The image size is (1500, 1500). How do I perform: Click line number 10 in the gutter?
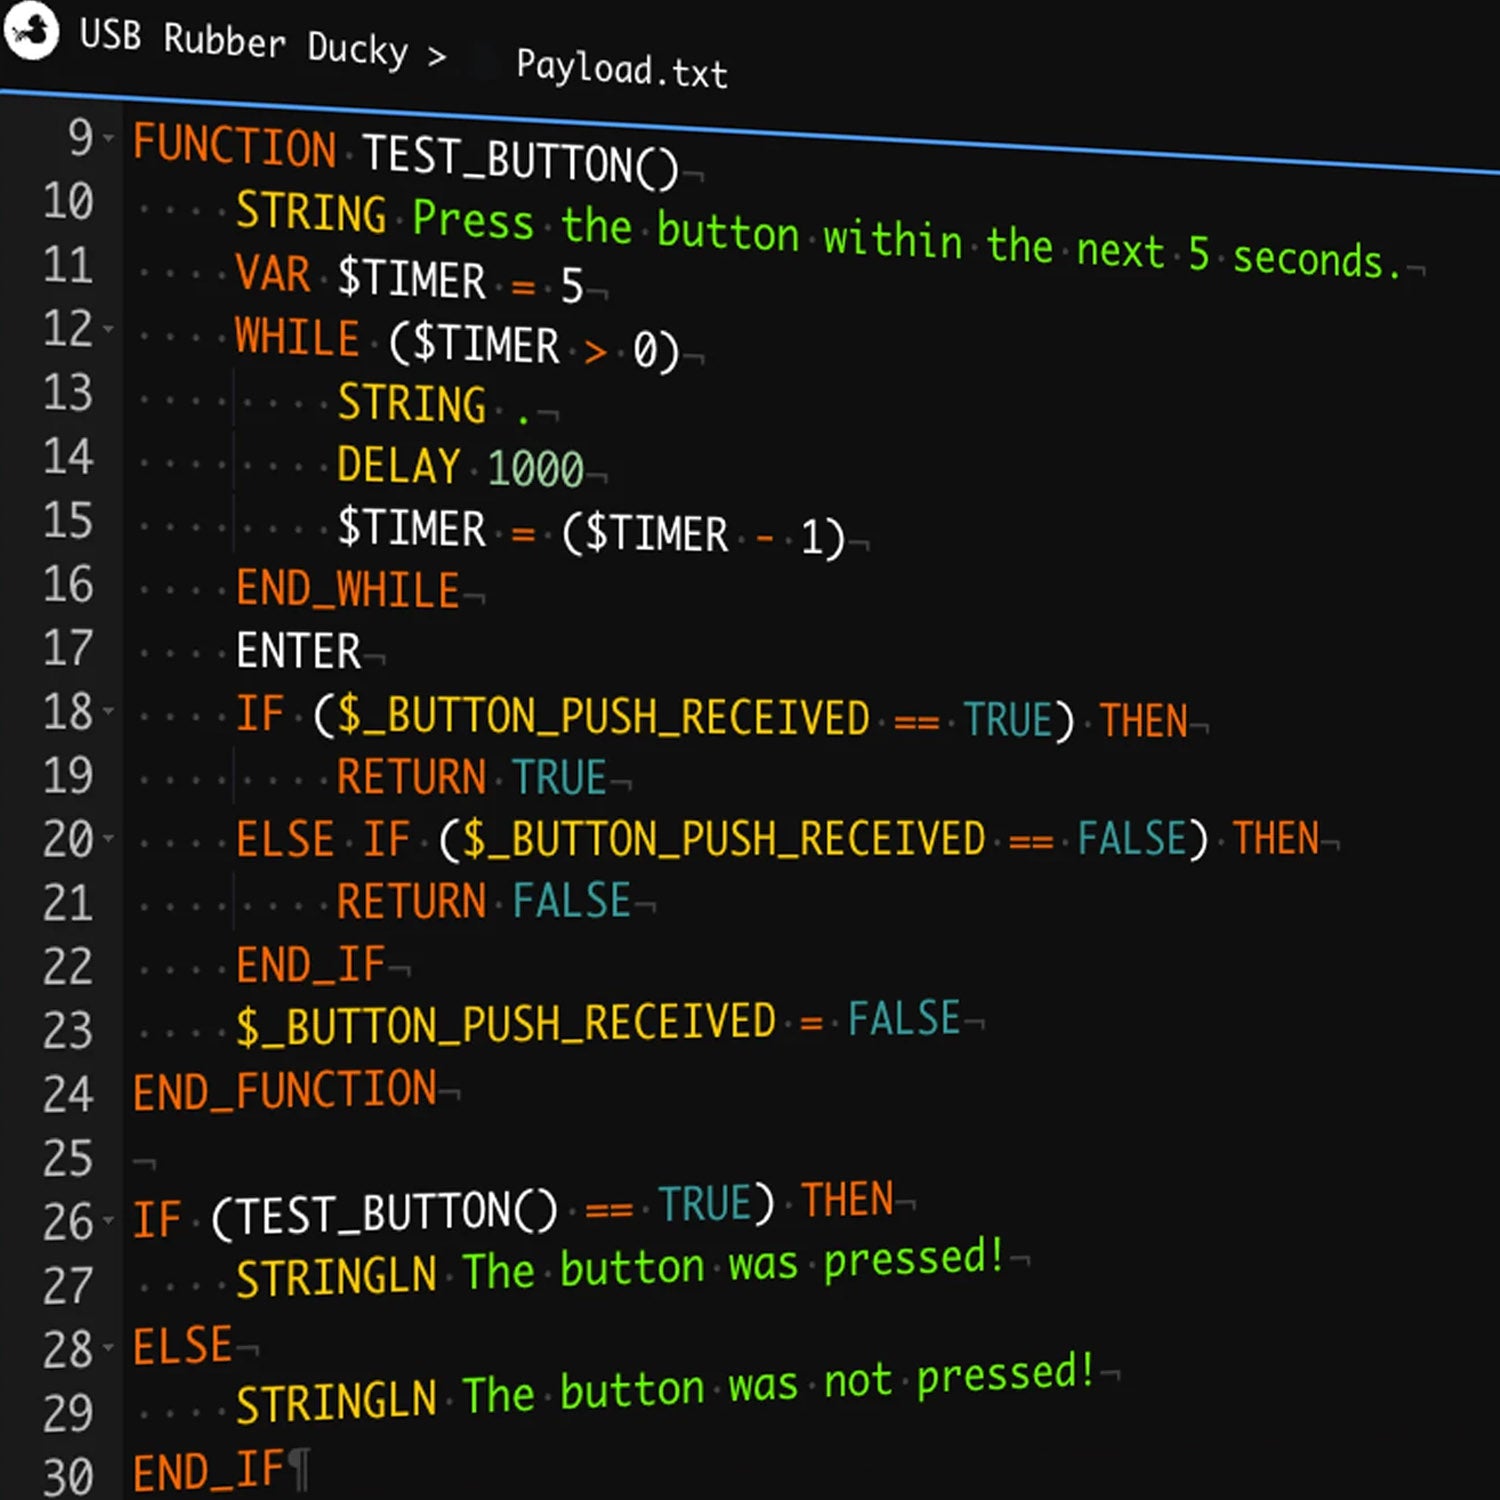point(67,202)
